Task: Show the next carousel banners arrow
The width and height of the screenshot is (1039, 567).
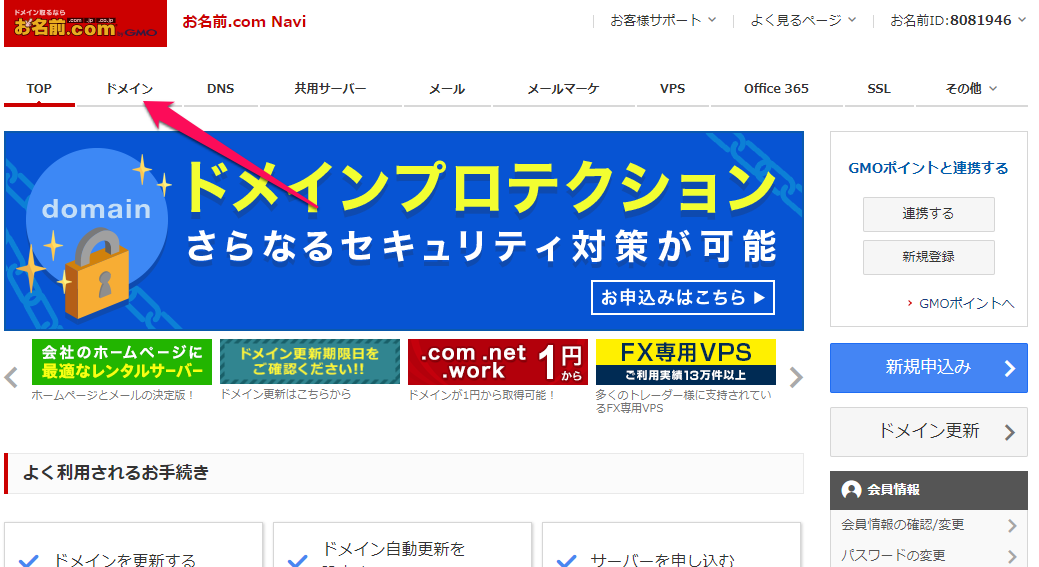Action: 796,378
